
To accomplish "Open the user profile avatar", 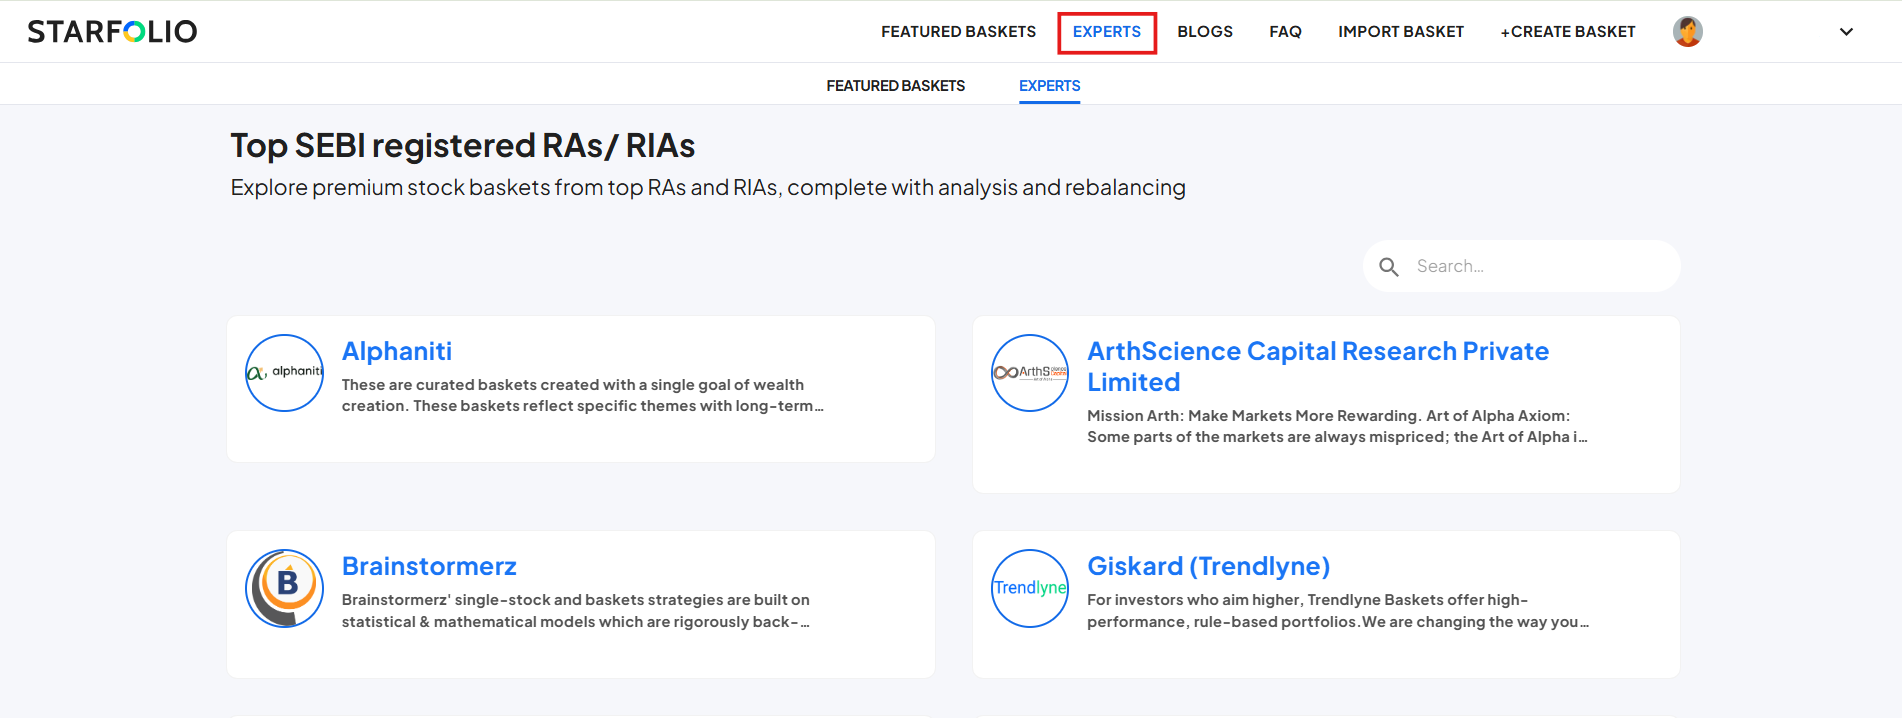I will pos(1688,32).
